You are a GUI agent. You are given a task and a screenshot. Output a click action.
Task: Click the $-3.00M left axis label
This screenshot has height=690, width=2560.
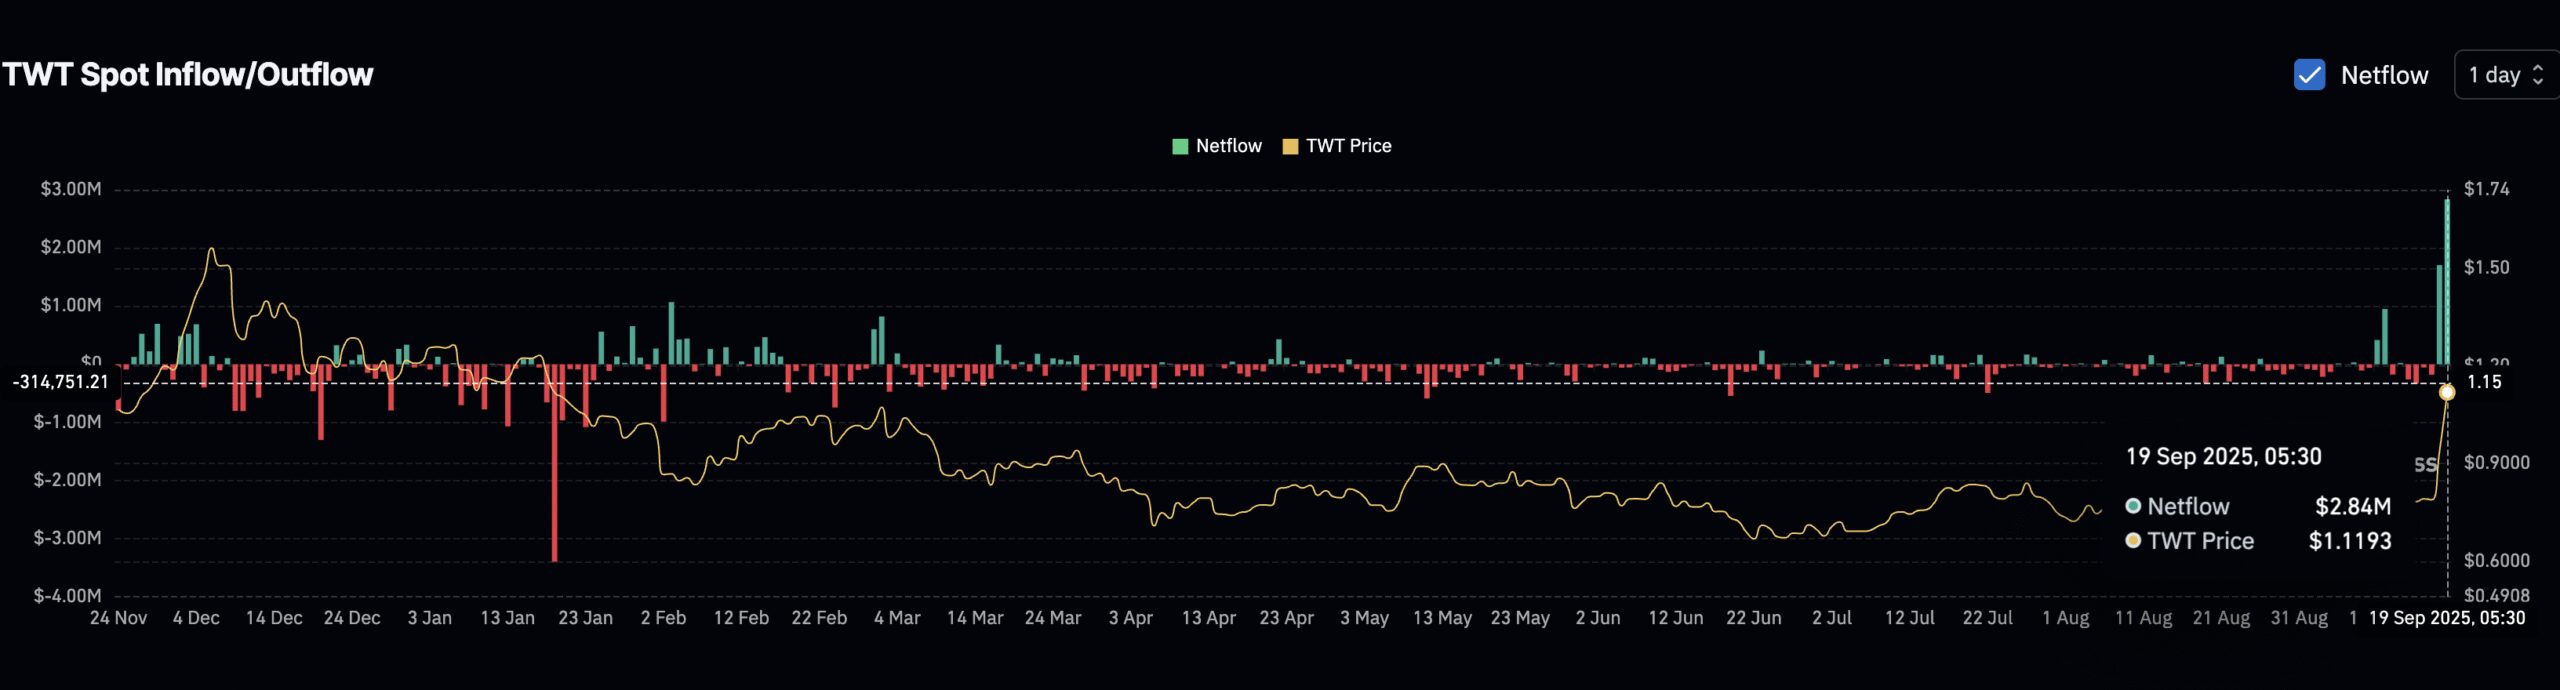(68, 538)
